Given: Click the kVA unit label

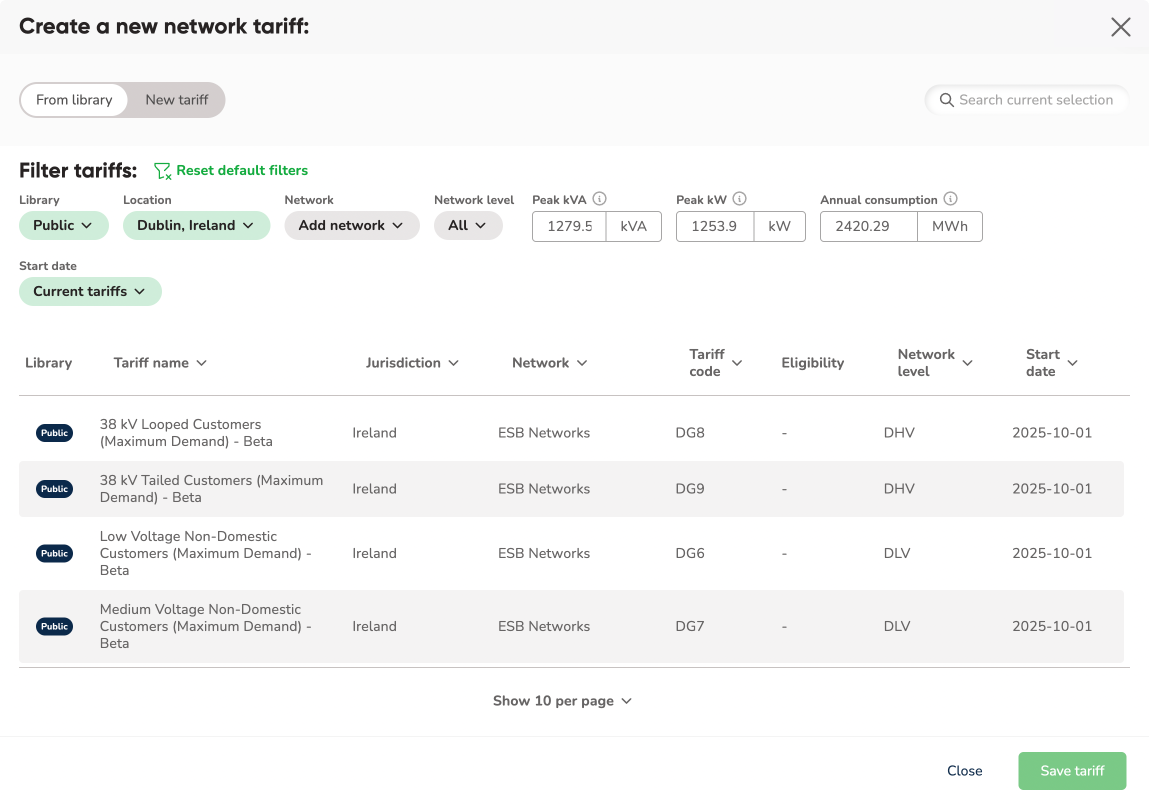Looking at the screenshot, I should click(633, 226).
